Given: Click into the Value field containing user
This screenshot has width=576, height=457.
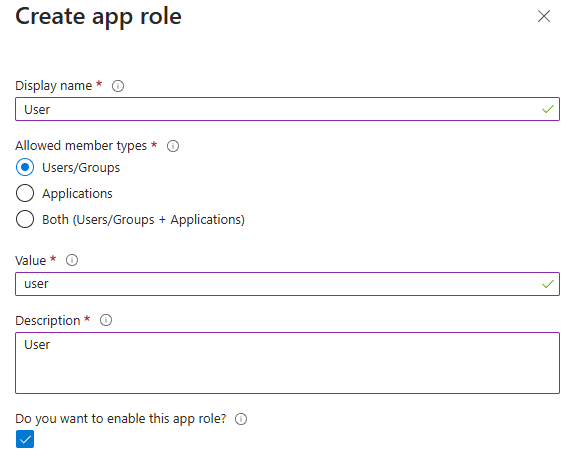Looking at the screenshot, I should (x=287, y=284).
